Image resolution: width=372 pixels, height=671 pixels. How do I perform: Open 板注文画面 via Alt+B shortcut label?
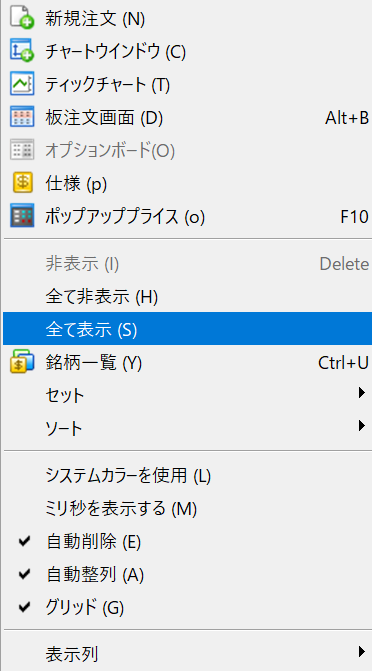tap(347, 118)
